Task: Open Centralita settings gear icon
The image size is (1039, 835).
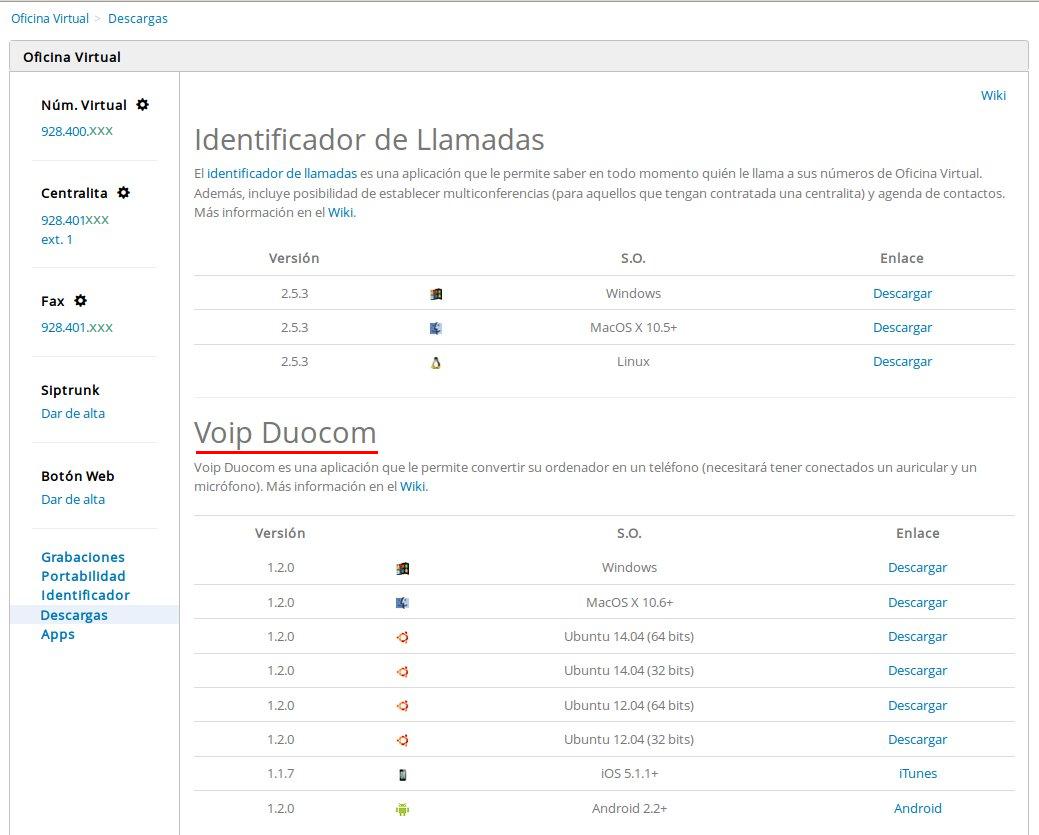Action: [x=124, y=193]
